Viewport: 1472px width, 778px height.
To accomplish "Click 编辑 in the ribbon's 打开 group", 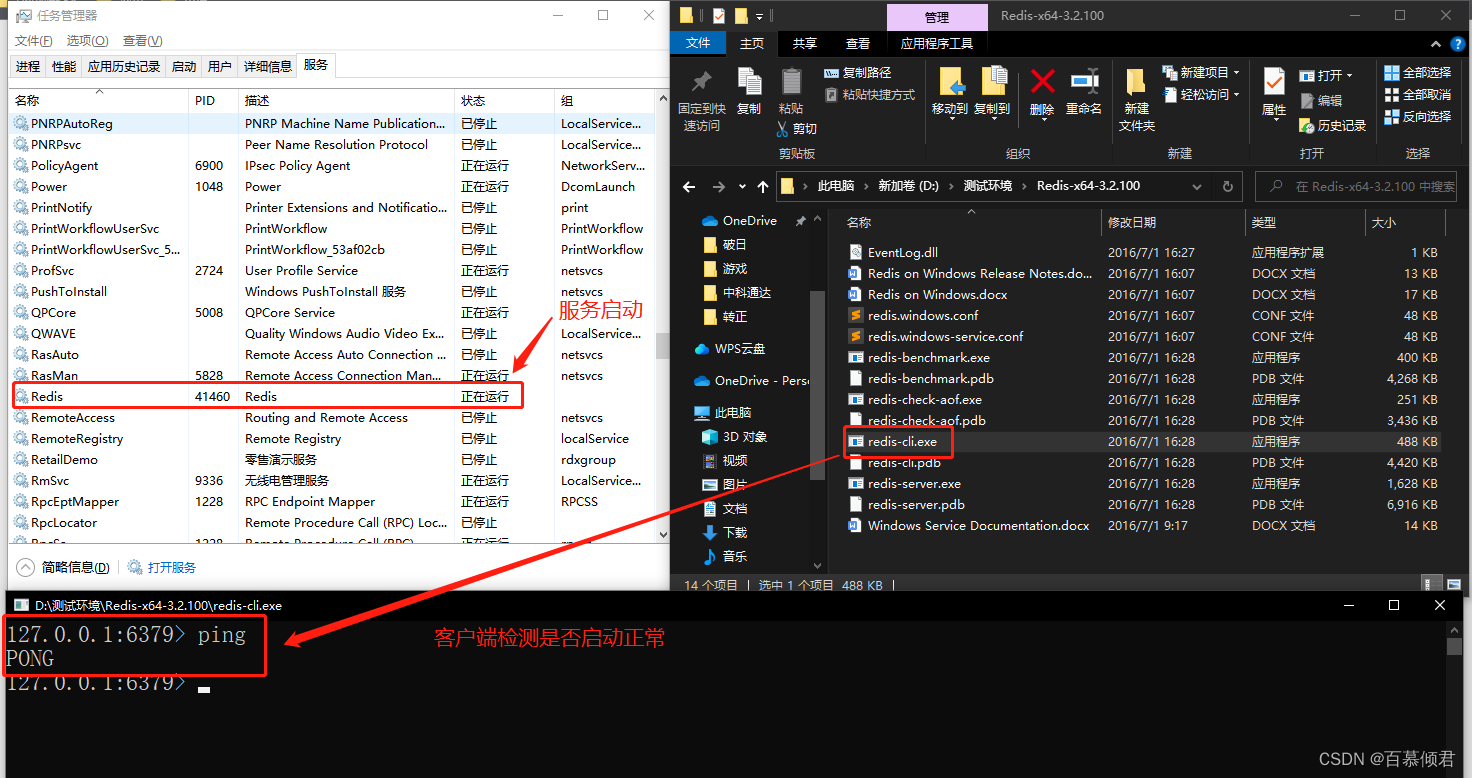I will pyautogui.click(x=1321, y=101).
